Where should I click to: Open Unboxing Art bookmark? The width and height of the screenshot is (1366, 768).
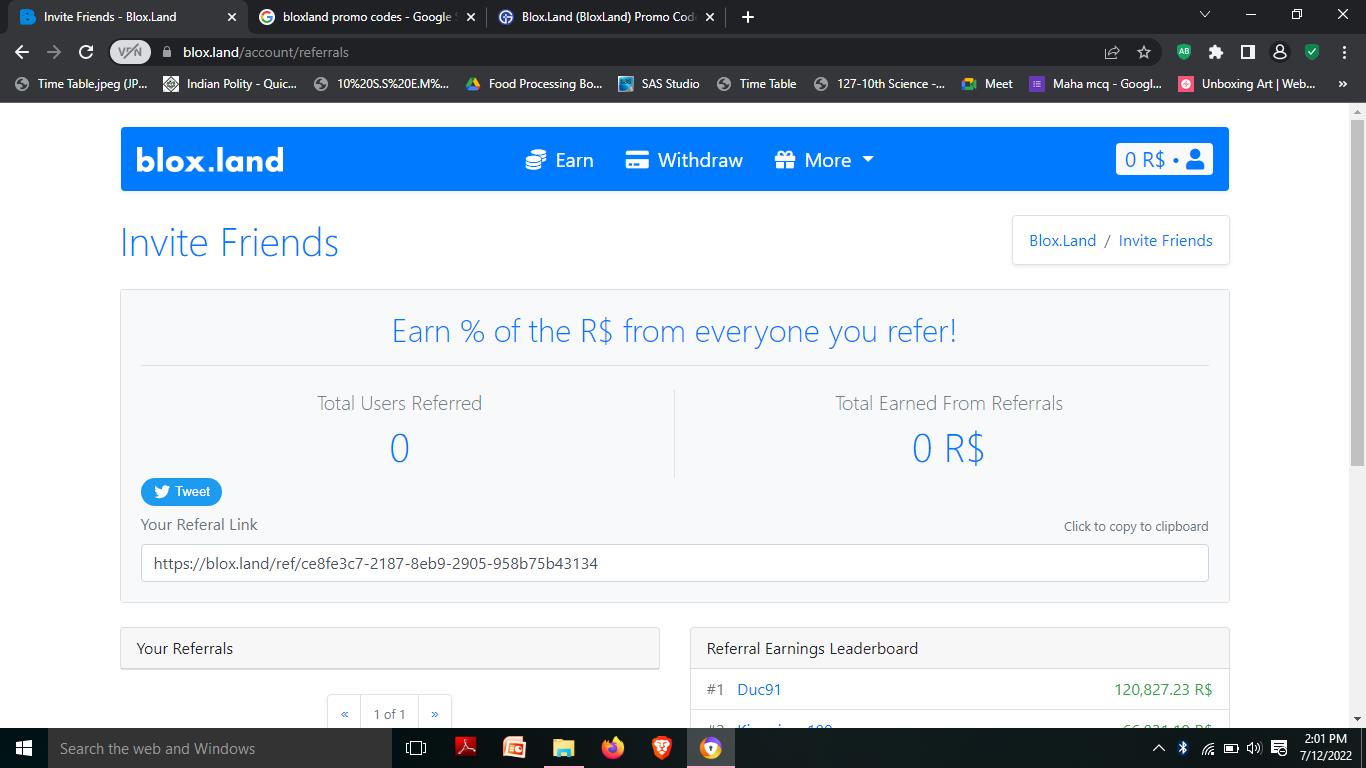(x=1247, y=84)
